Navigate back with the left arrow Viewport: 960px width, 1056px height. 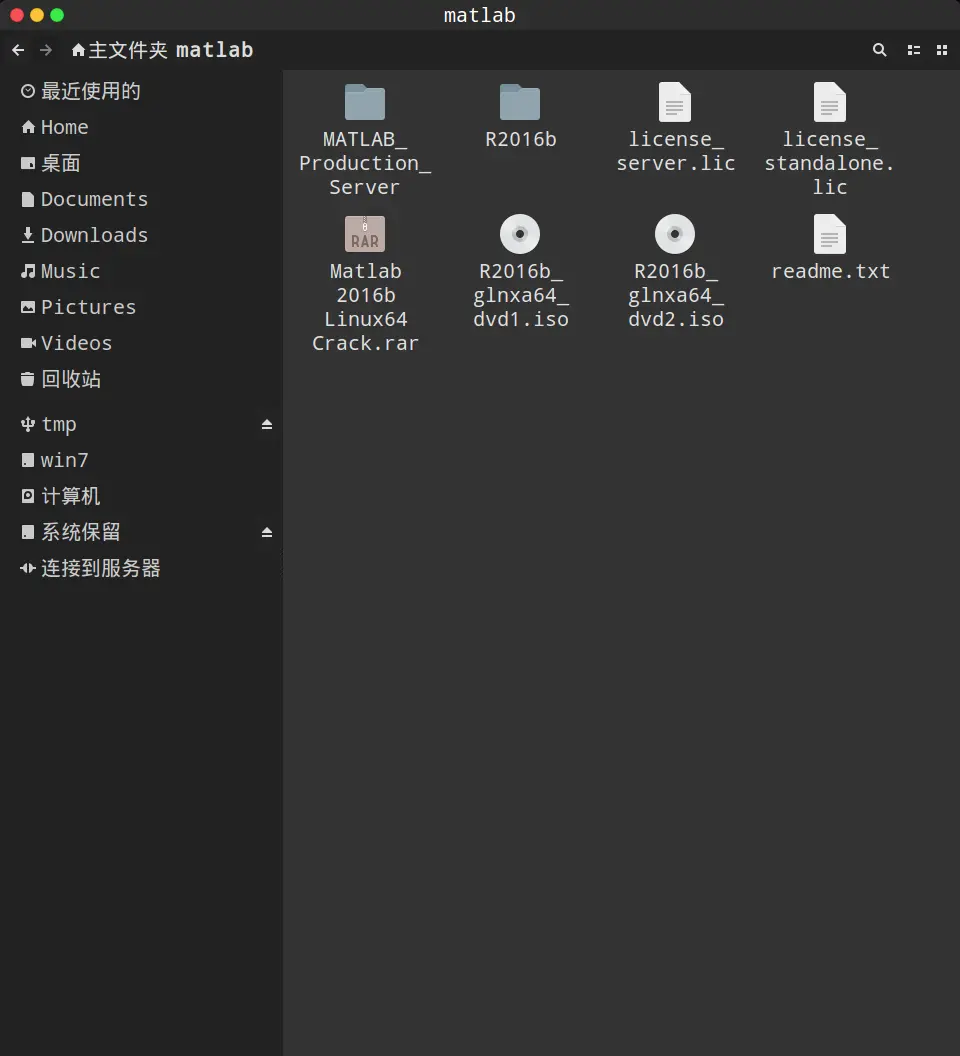point(17,50)
